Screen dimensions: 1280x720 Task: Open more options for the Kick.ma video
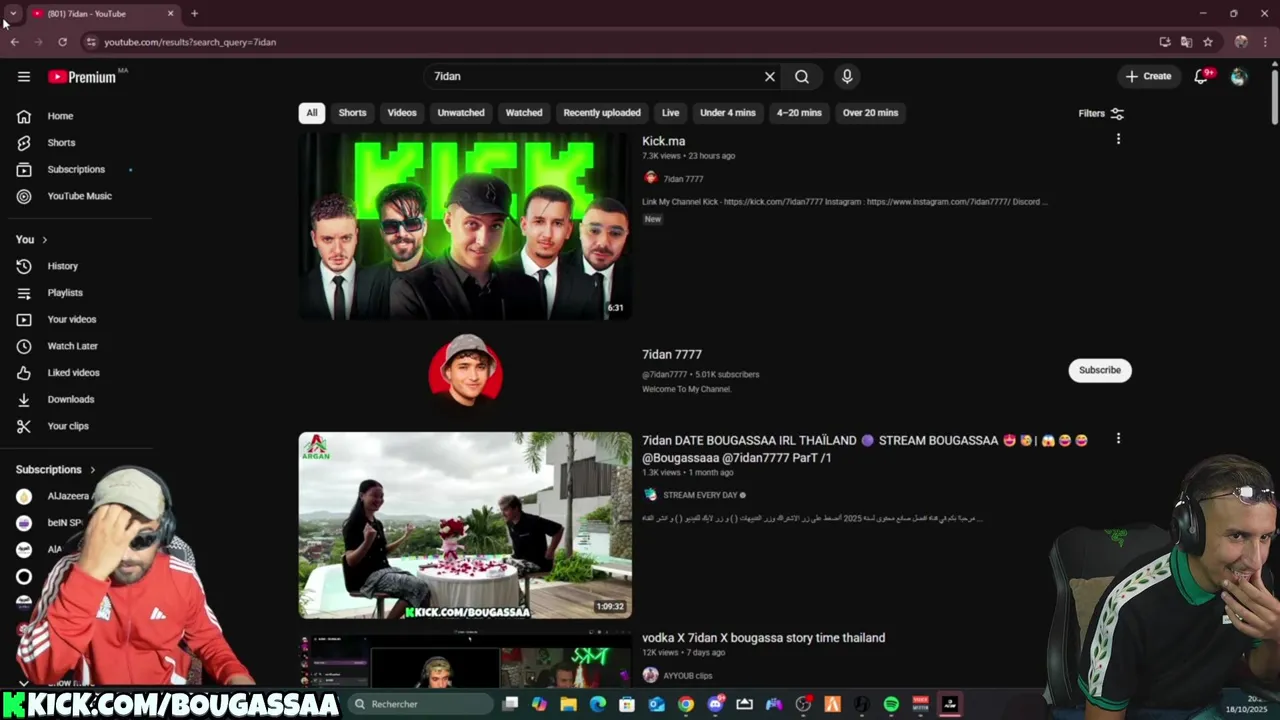tap(1118, 139)
